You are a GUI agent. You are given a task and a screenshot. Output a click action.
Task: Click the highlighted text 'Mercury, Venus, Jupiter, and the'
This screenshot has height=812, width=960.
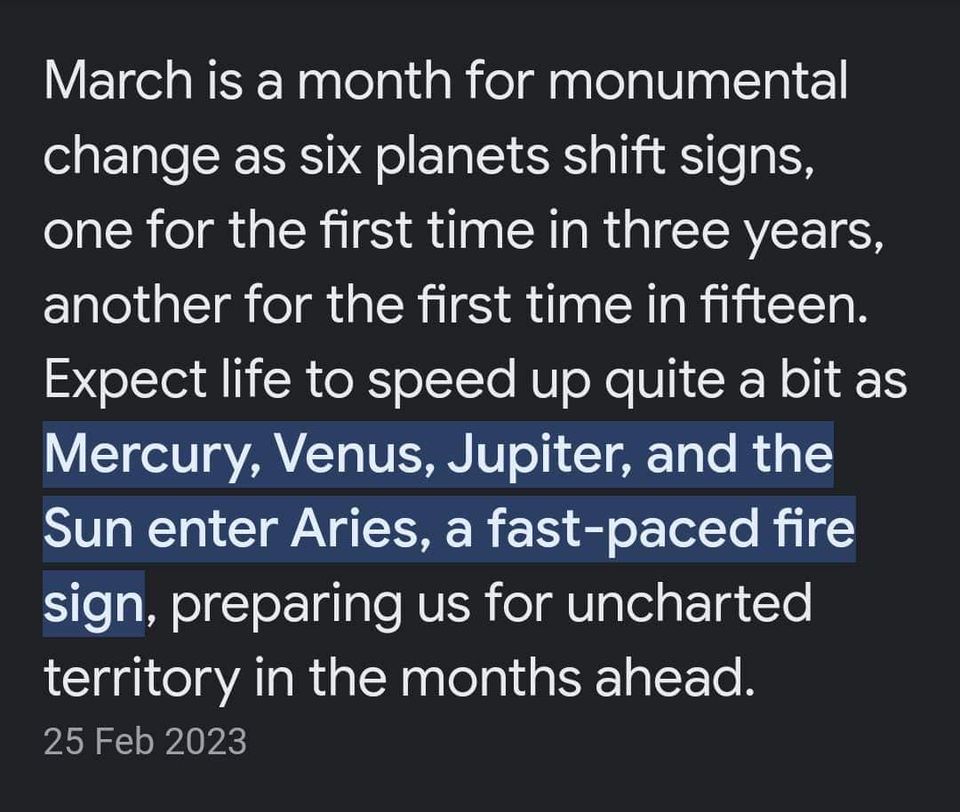pyautogui.click(x=438, y=455)
